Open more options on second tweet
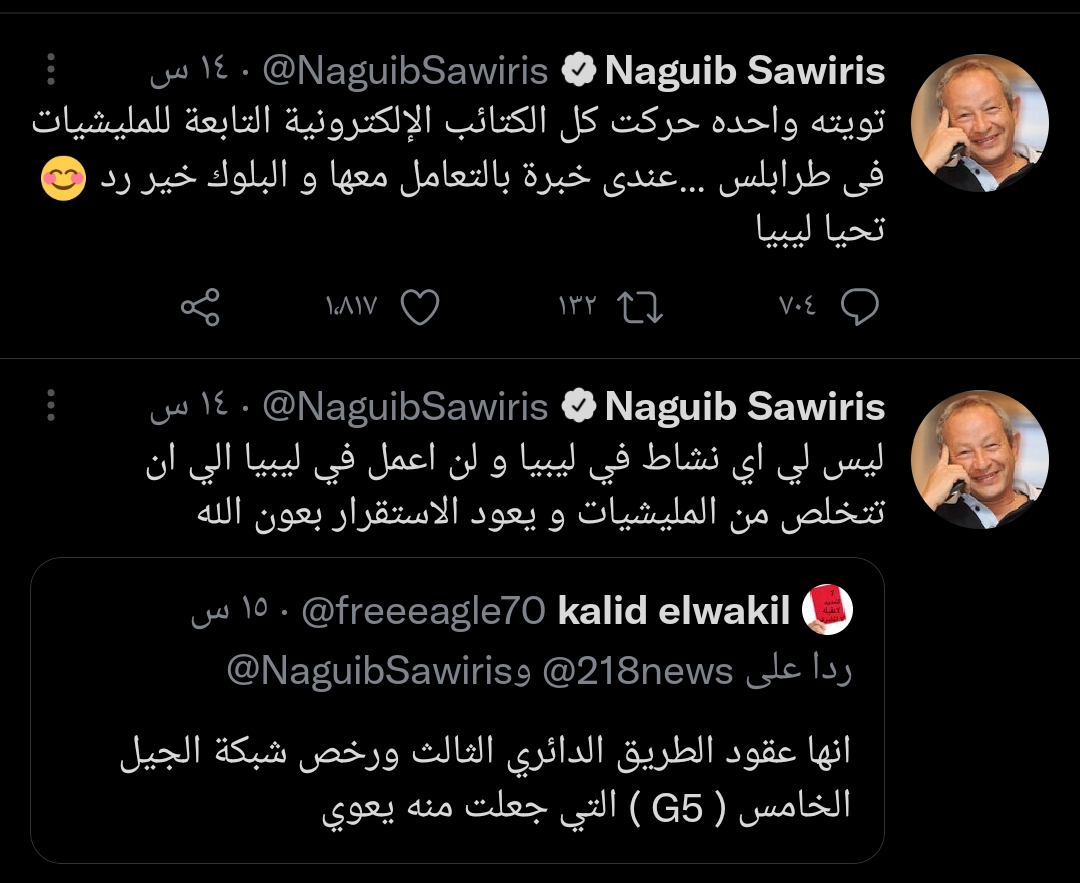This screenshot has width=1080, height=883. (52, 406)
